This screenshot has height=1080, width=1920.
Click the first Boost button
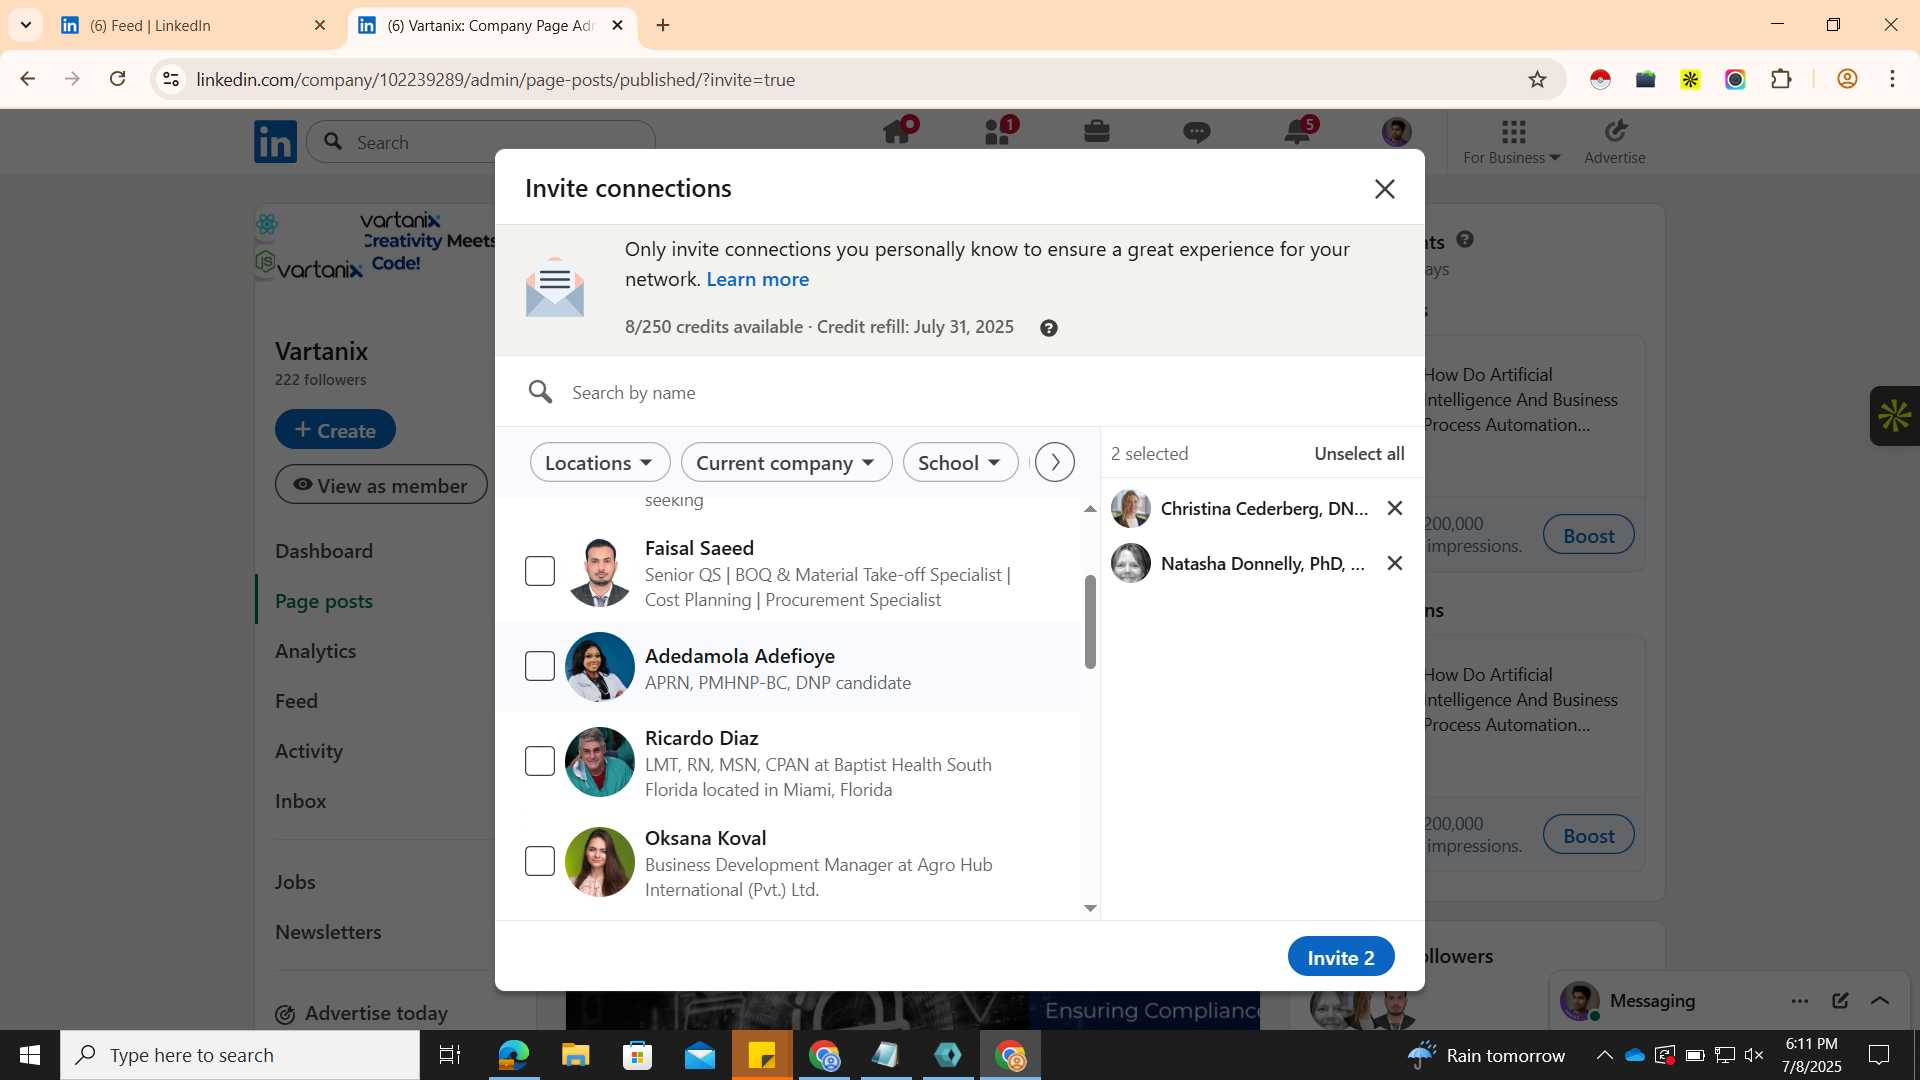point(1589,535)
